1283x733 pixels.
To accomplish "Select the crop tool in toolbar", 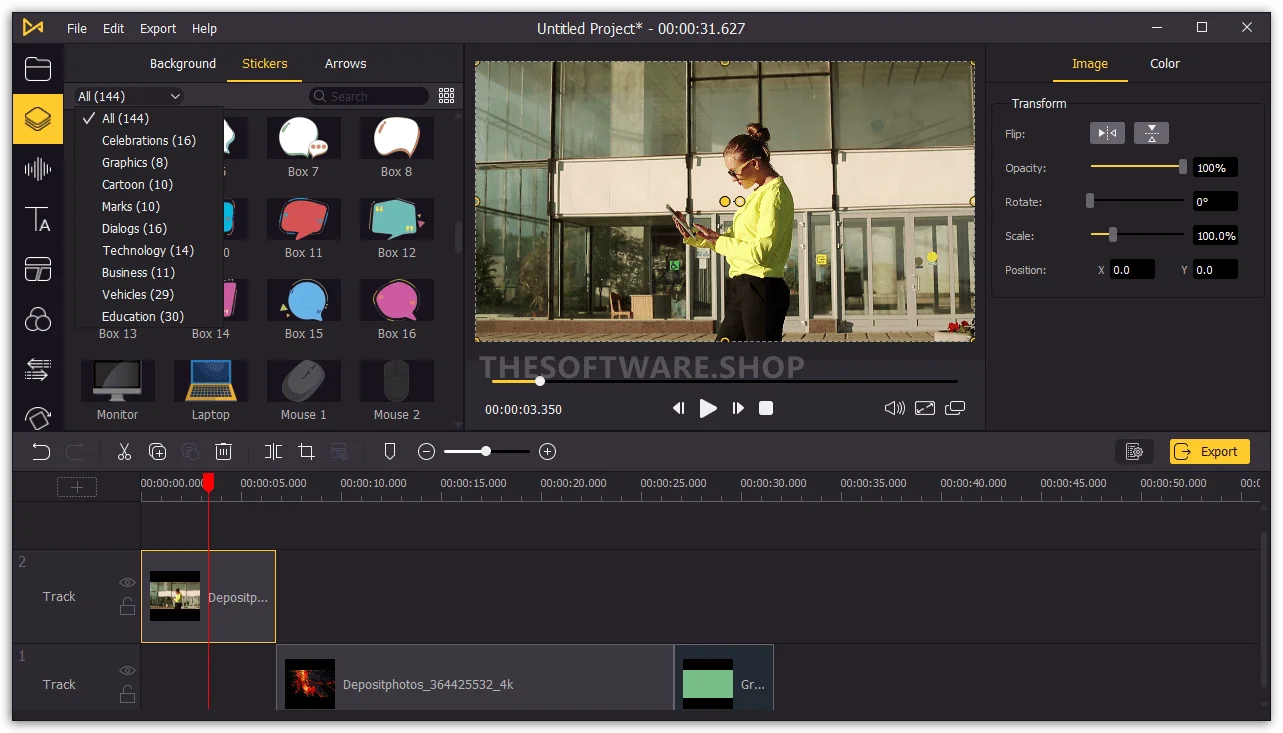I will point(307,452).
